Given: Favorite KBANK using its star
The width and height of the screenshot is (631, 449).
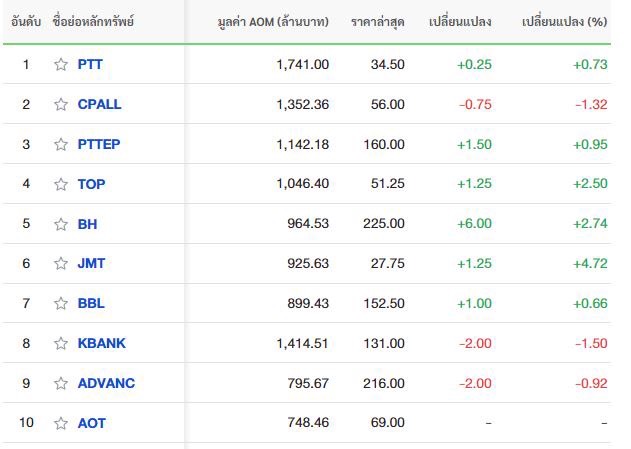Looking at the screenshot, I should point(61,343).
